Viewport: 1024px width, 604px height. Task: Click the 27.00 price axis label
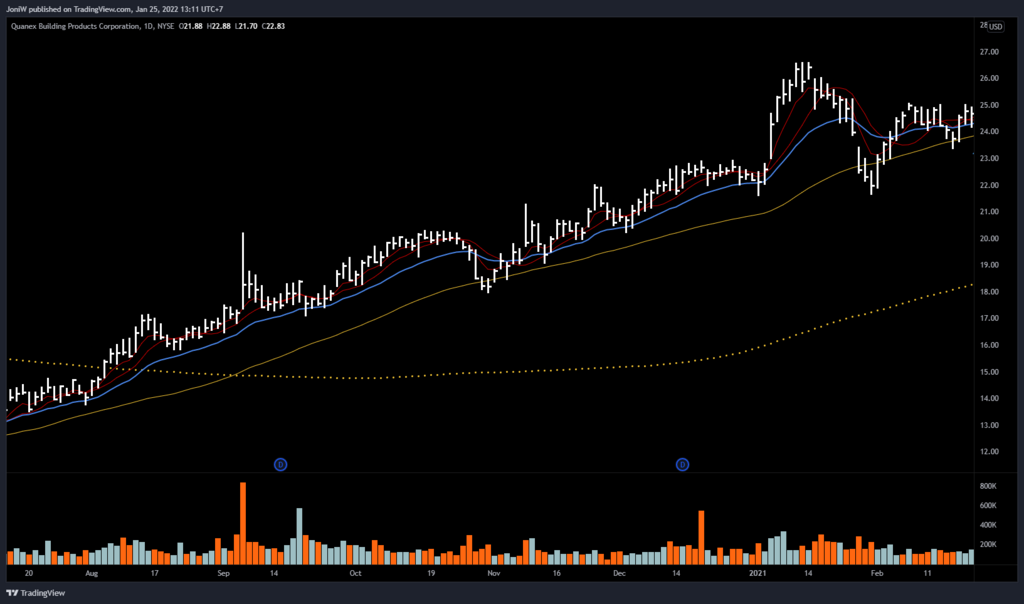(990, 52)
